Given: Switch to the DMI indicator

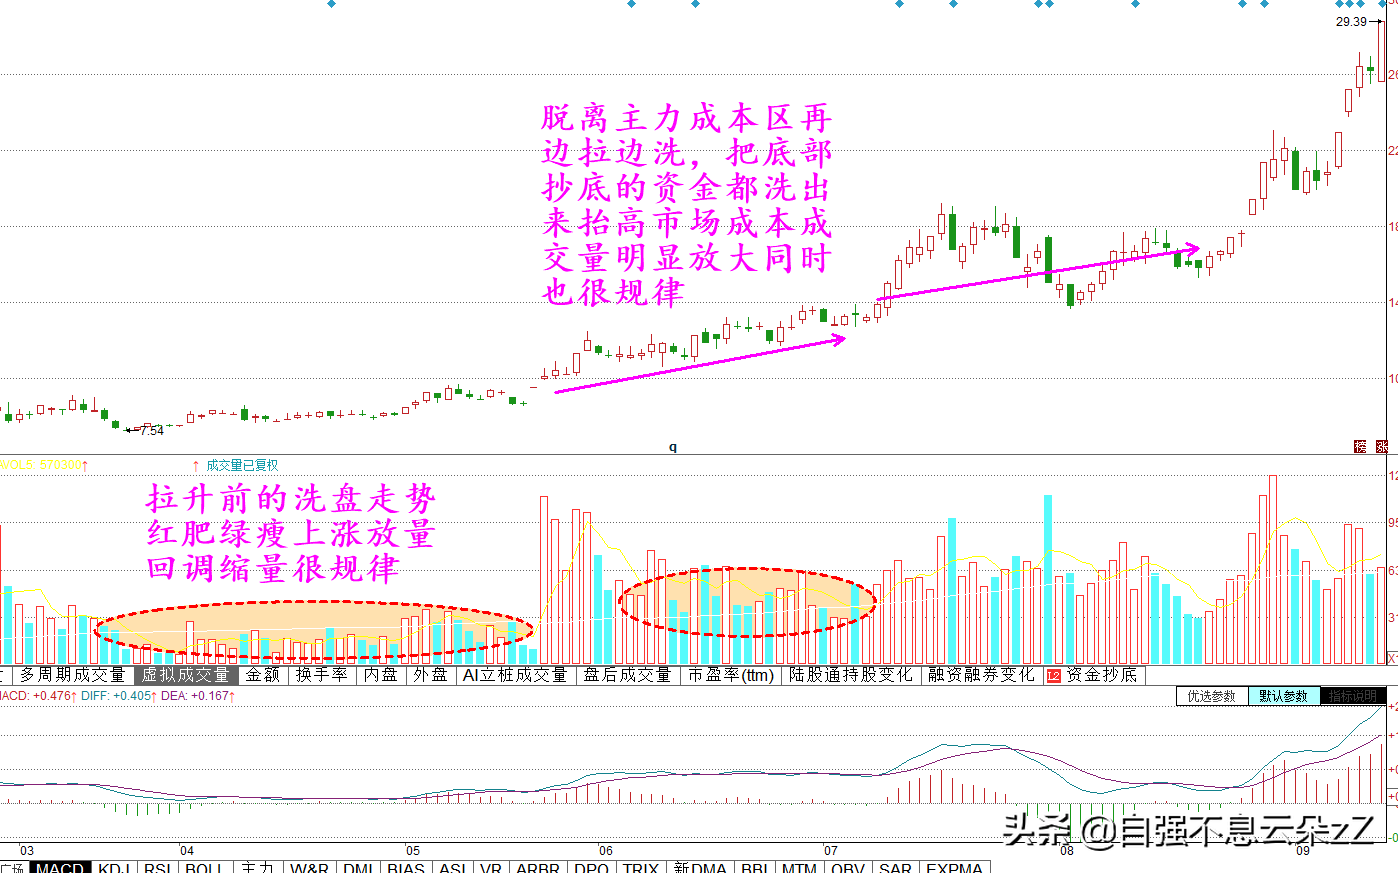Looking at the screenshot, I should (x=358, y=867).
